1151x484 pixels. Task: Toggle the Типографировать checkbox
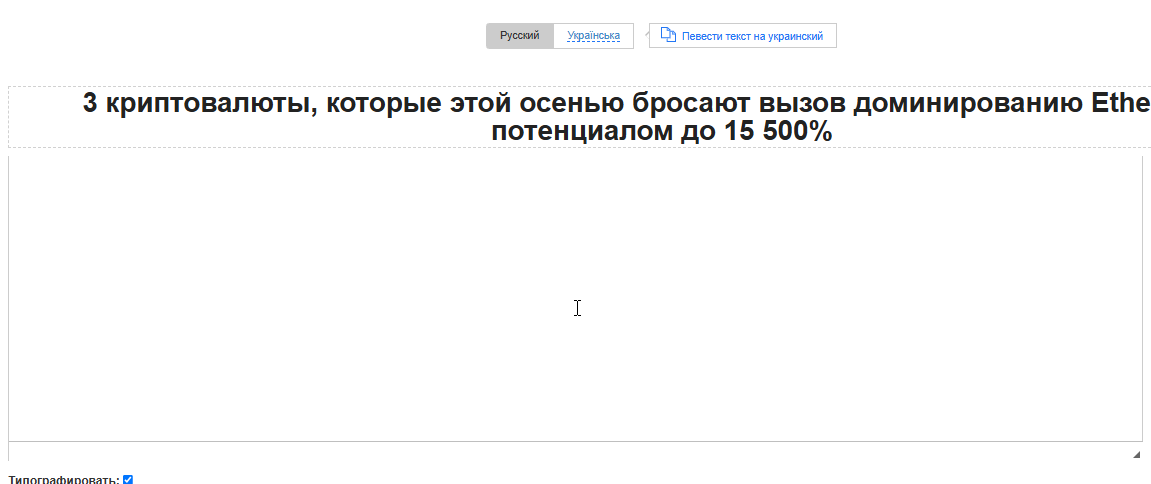pos(128,480)
